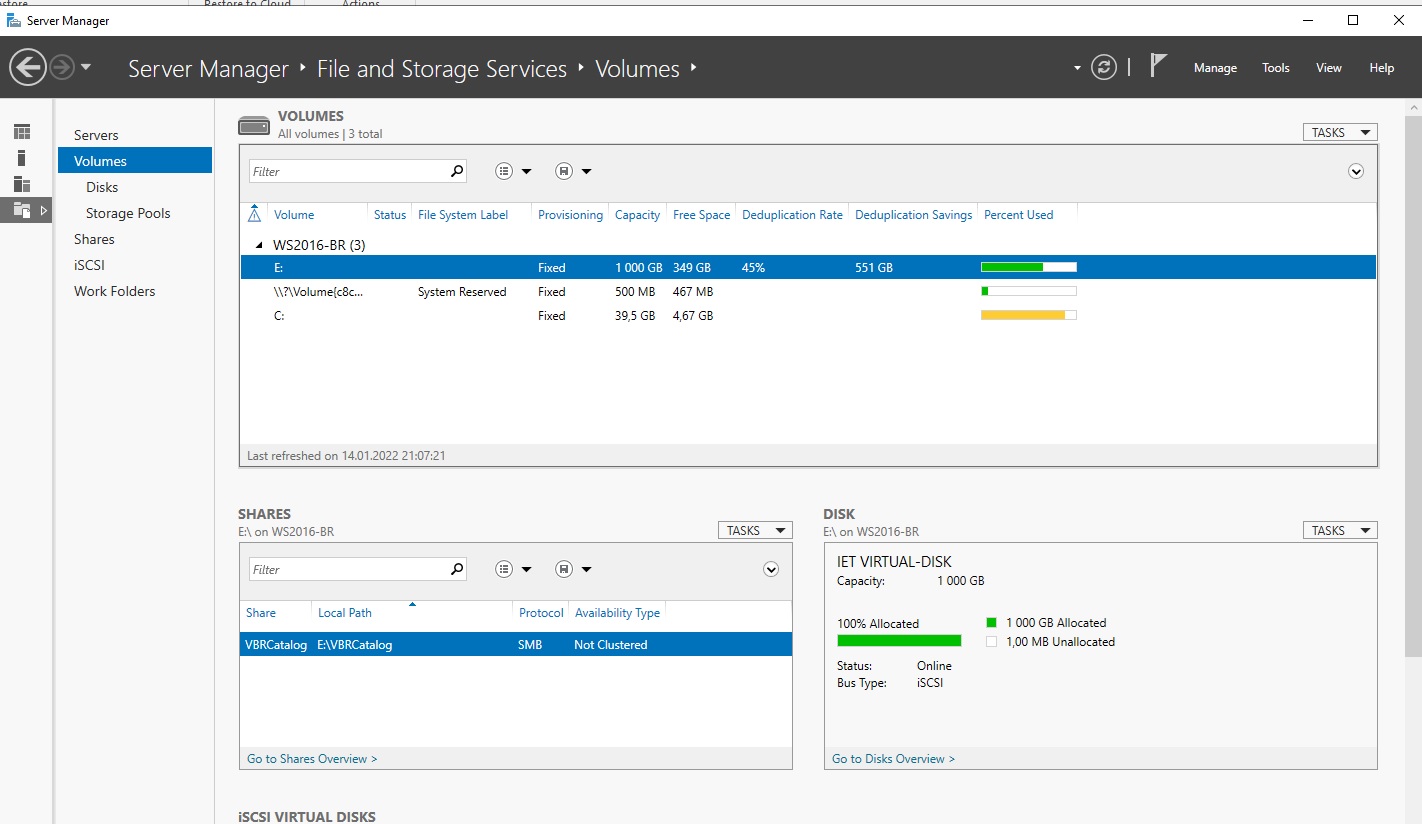Click the 100% Allocated green bar
Image resolution: width=1422 pixels, height=824 pixels.
899,640
